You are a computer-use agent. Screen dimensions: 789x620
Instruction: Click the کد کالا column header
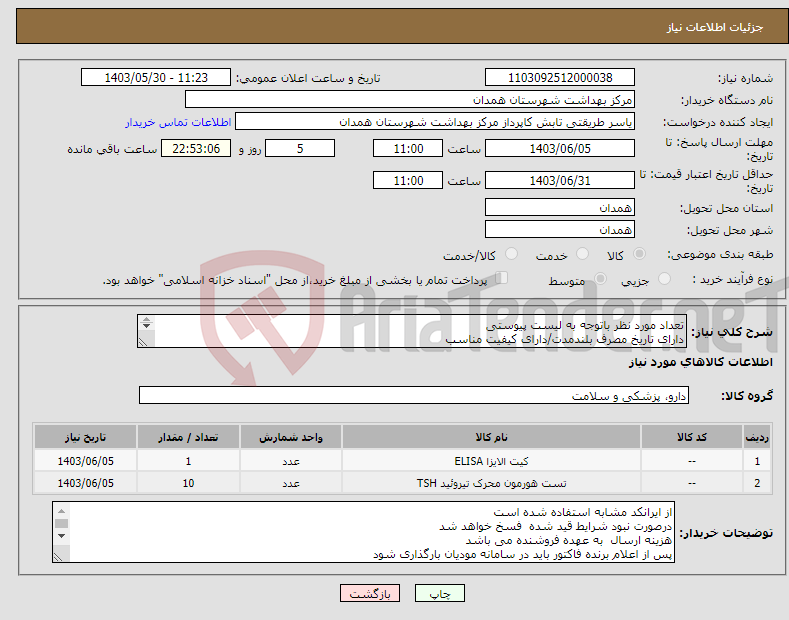(692, 437)
